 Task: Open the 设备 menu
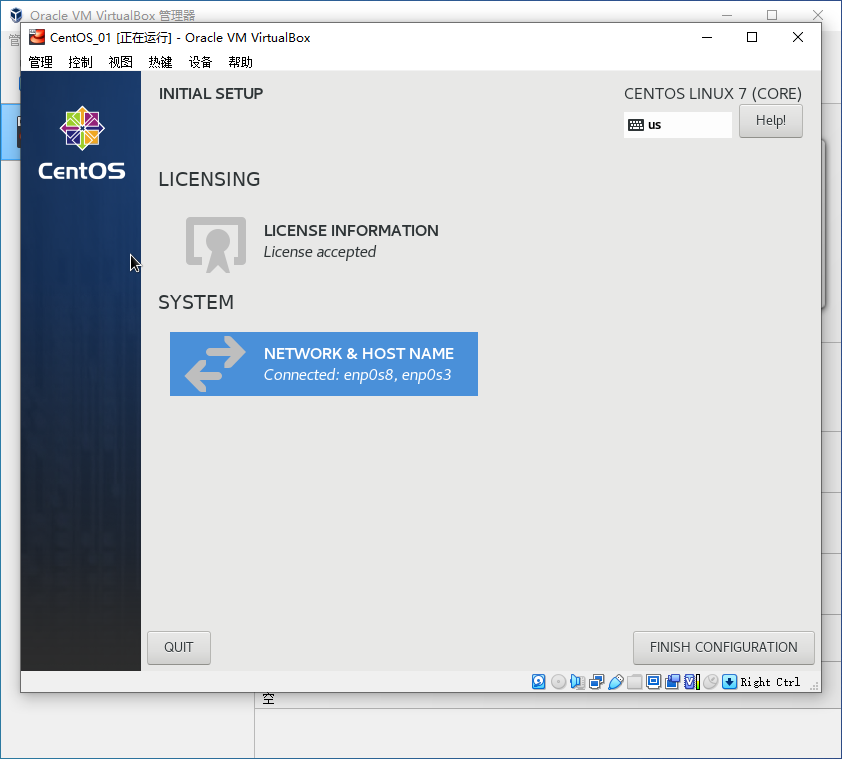coord(200,62)
